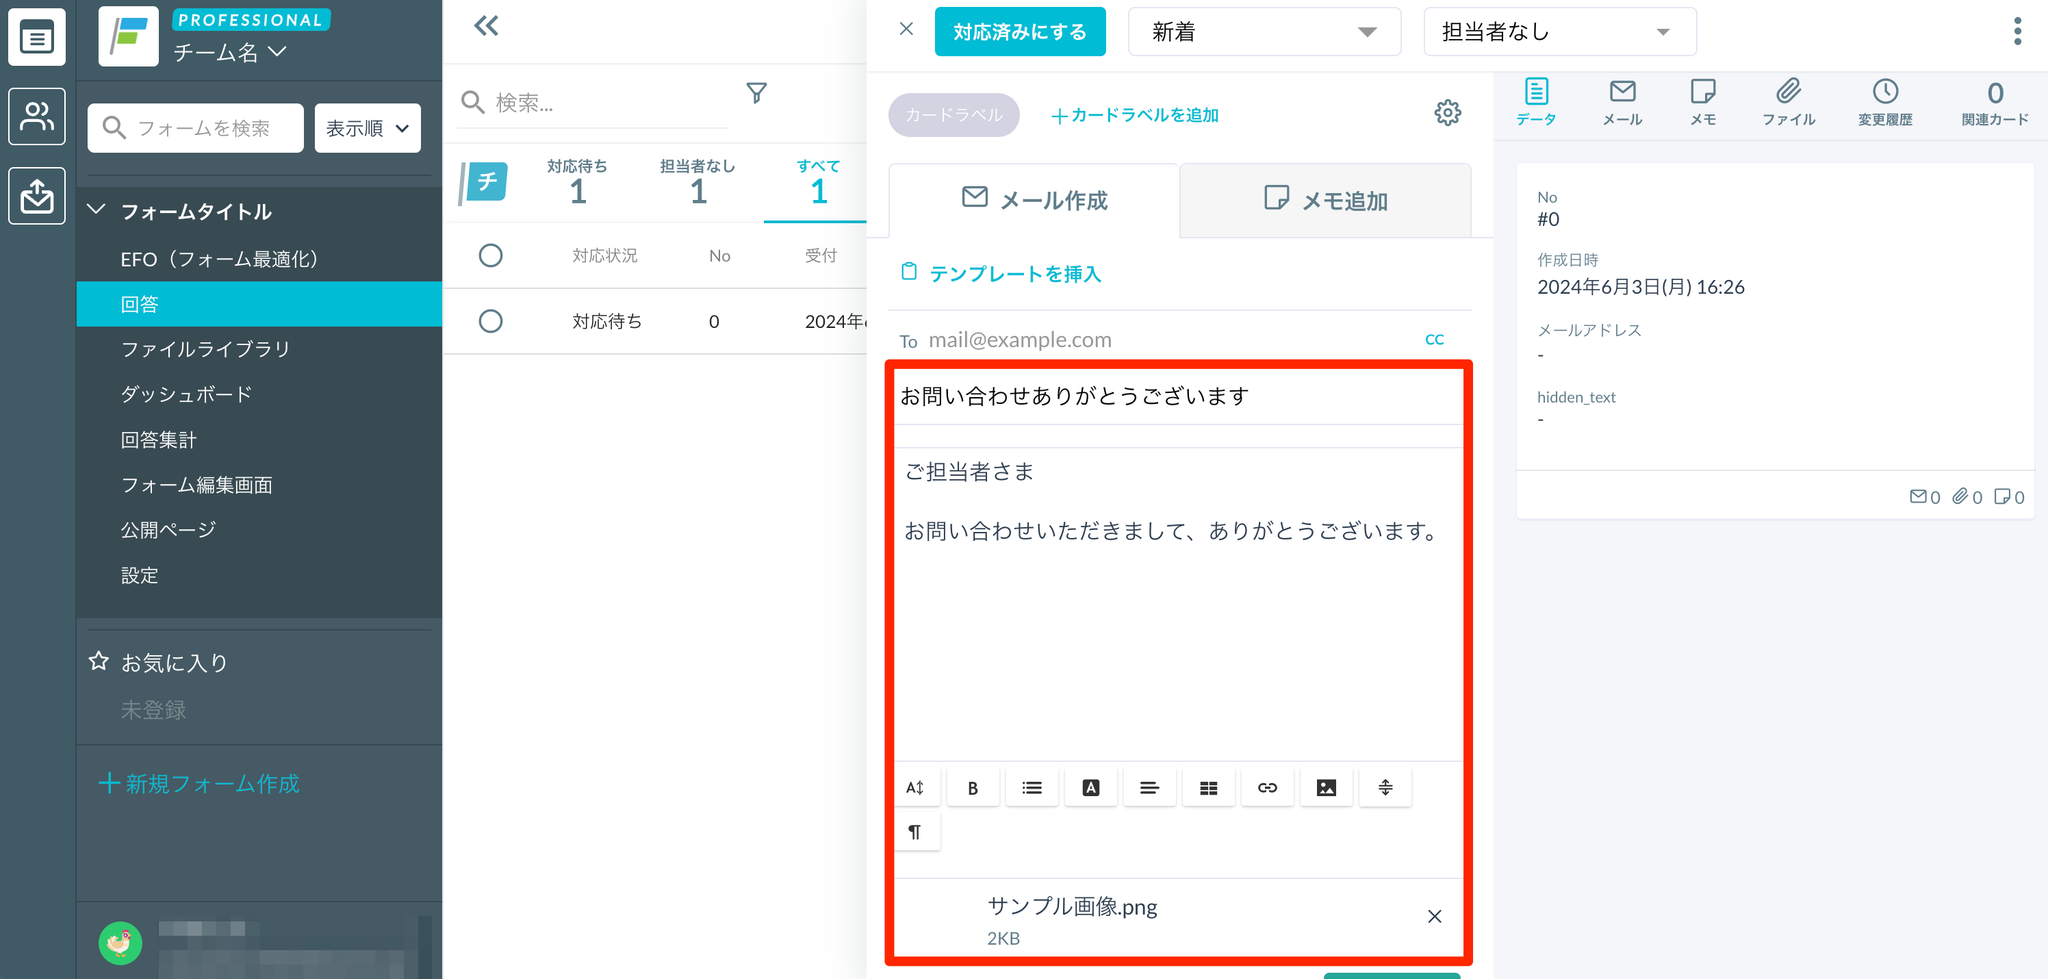Open text alignment options

point(1150,788)
